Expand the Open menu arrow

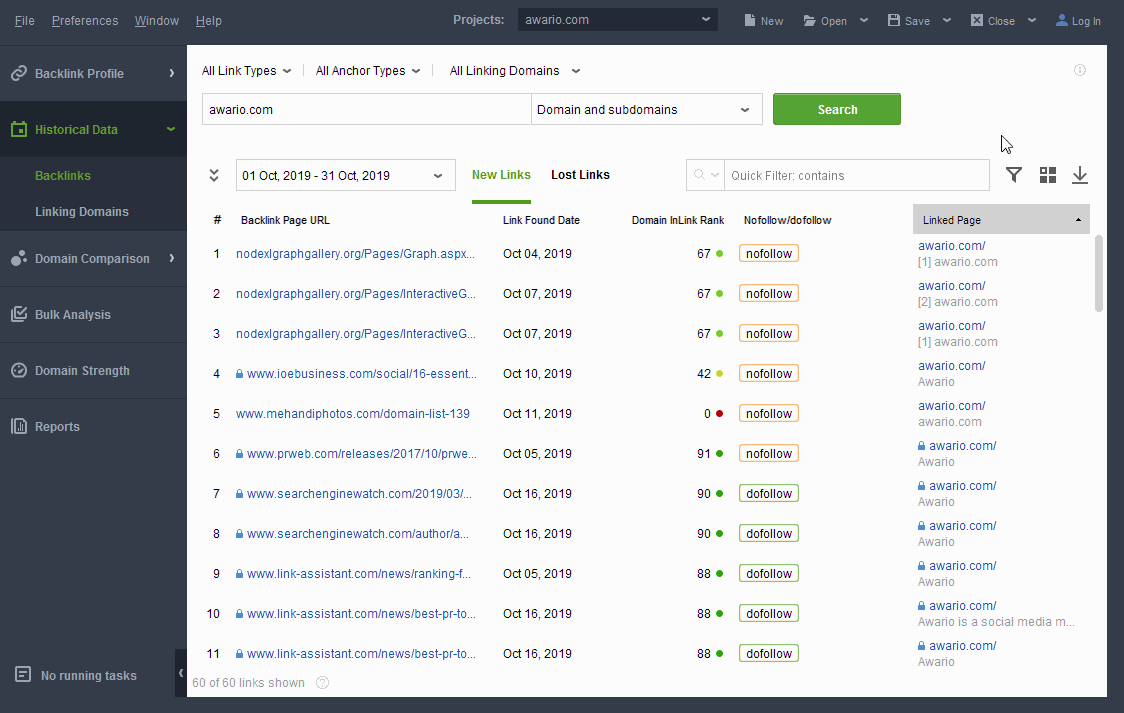[864, 20]
